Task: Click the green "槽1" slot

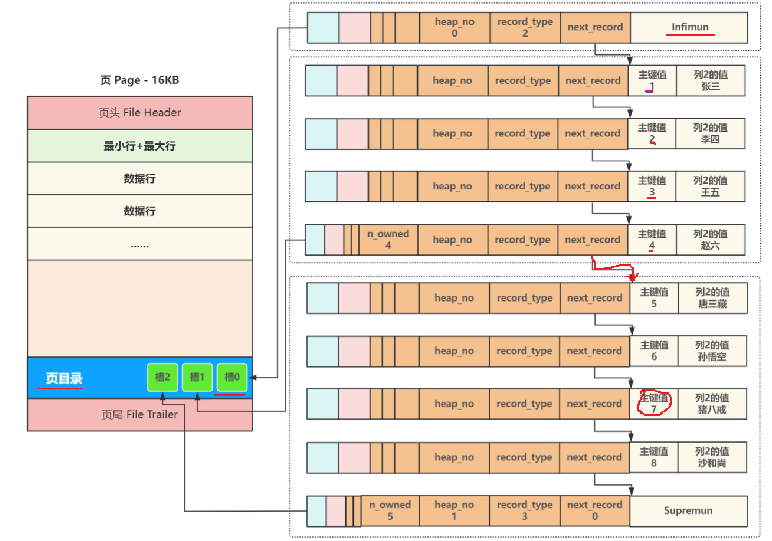Action: click(197, 378)
